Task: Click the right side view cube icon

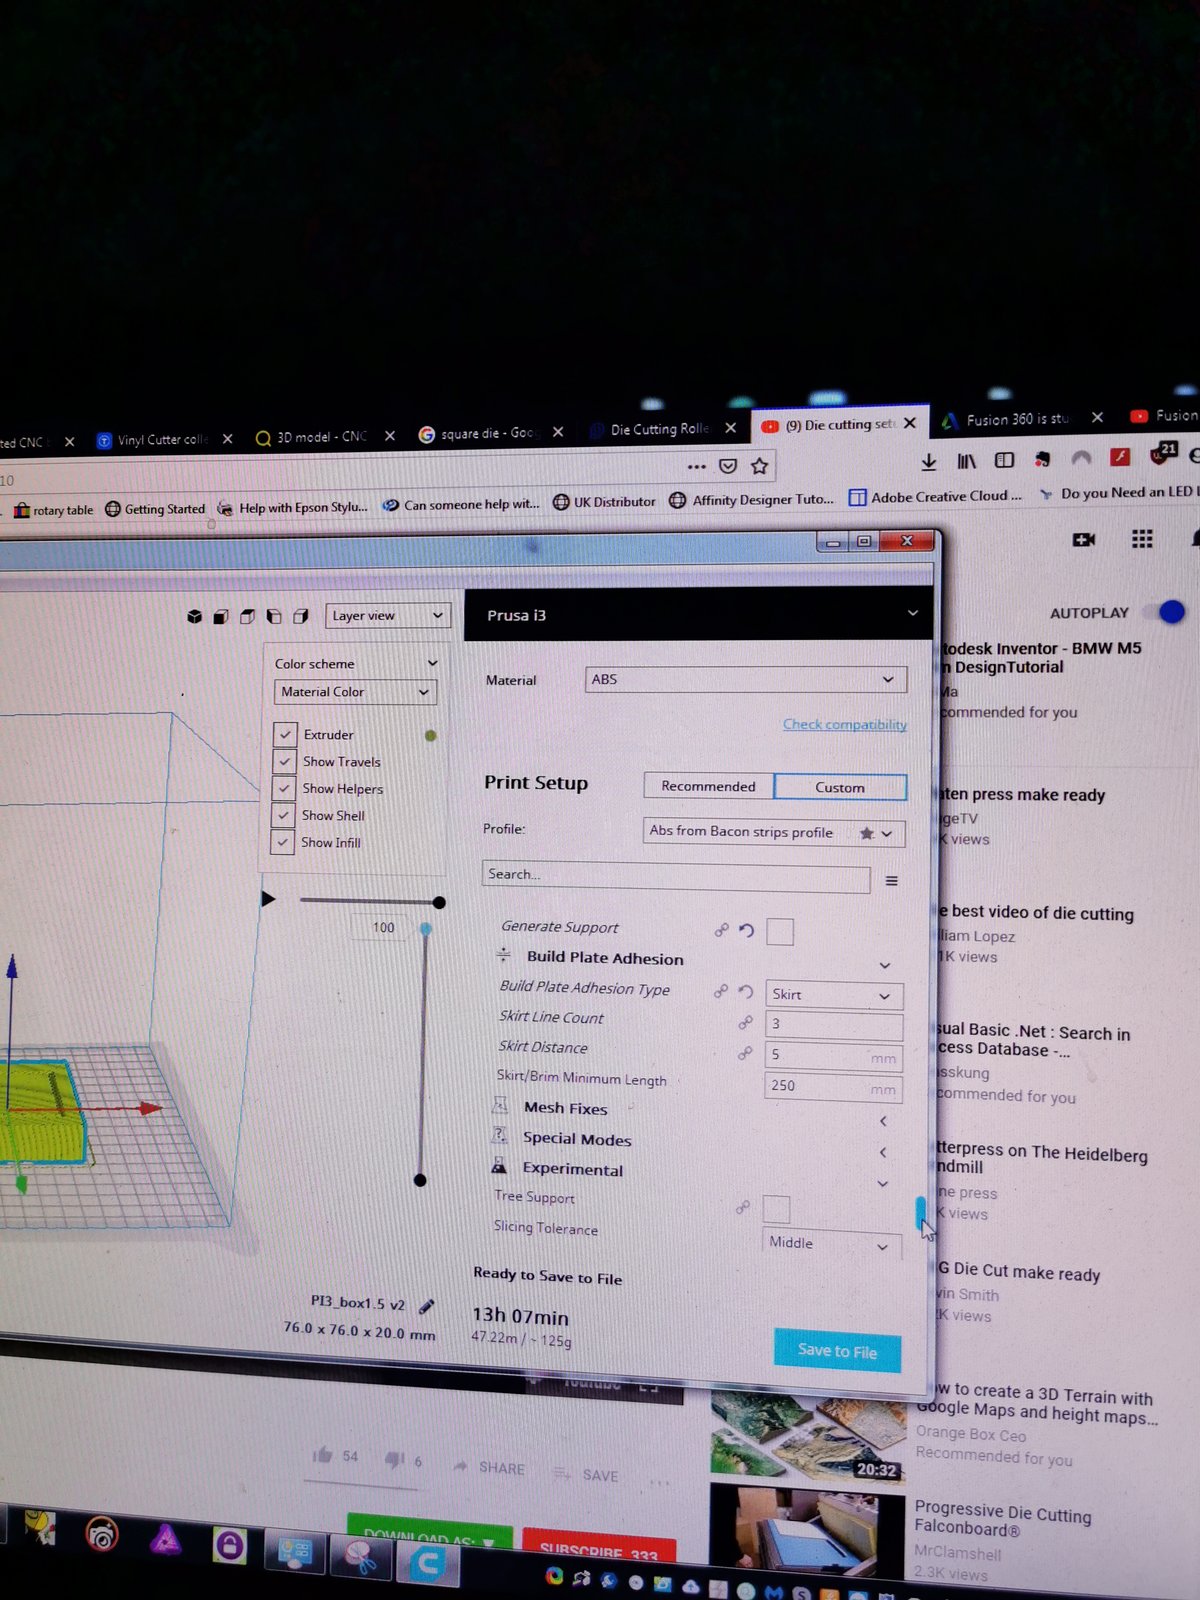Action: pyautogui.click(x=300, y=616)
